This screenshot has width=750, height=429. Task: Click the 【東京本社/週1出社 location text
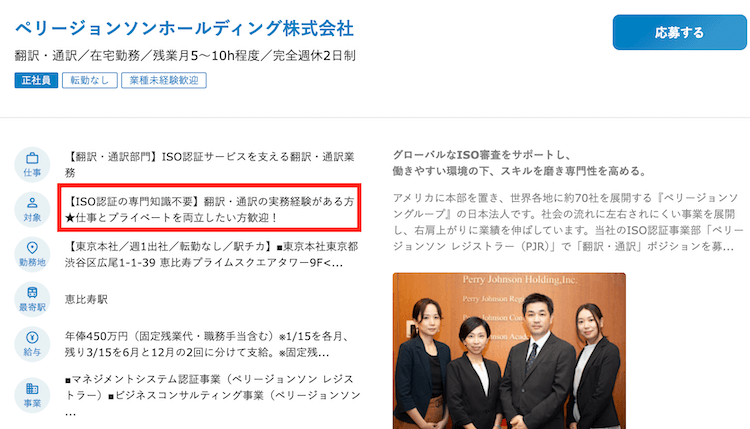click(x=211, y=254)
